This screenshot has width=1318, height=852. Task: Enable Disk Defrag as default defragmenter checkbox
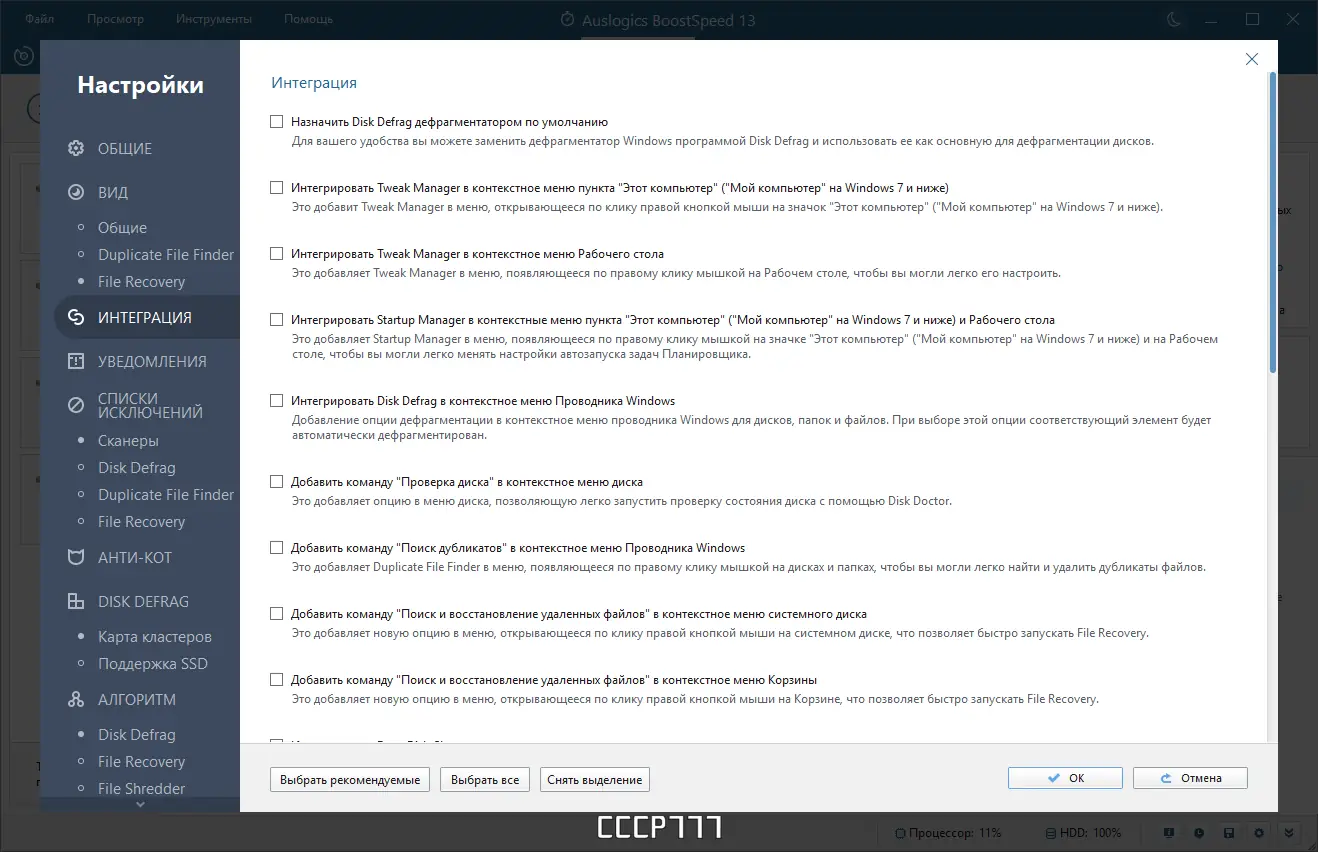pos(277,122)
